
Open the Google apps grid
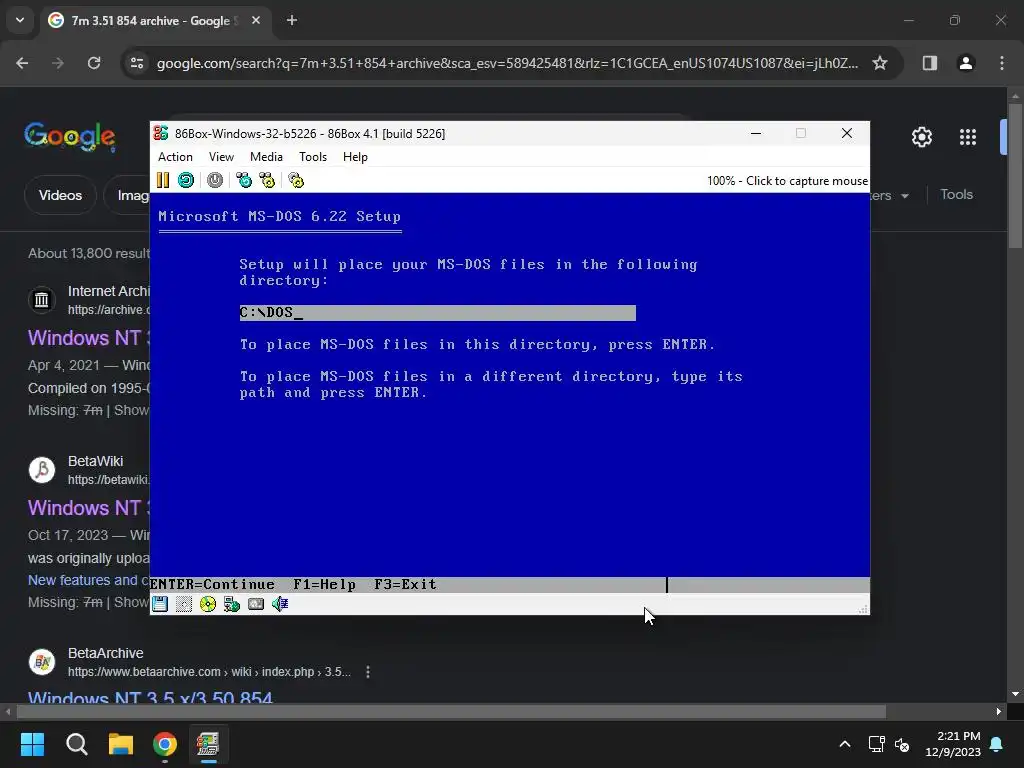[968, 137]
